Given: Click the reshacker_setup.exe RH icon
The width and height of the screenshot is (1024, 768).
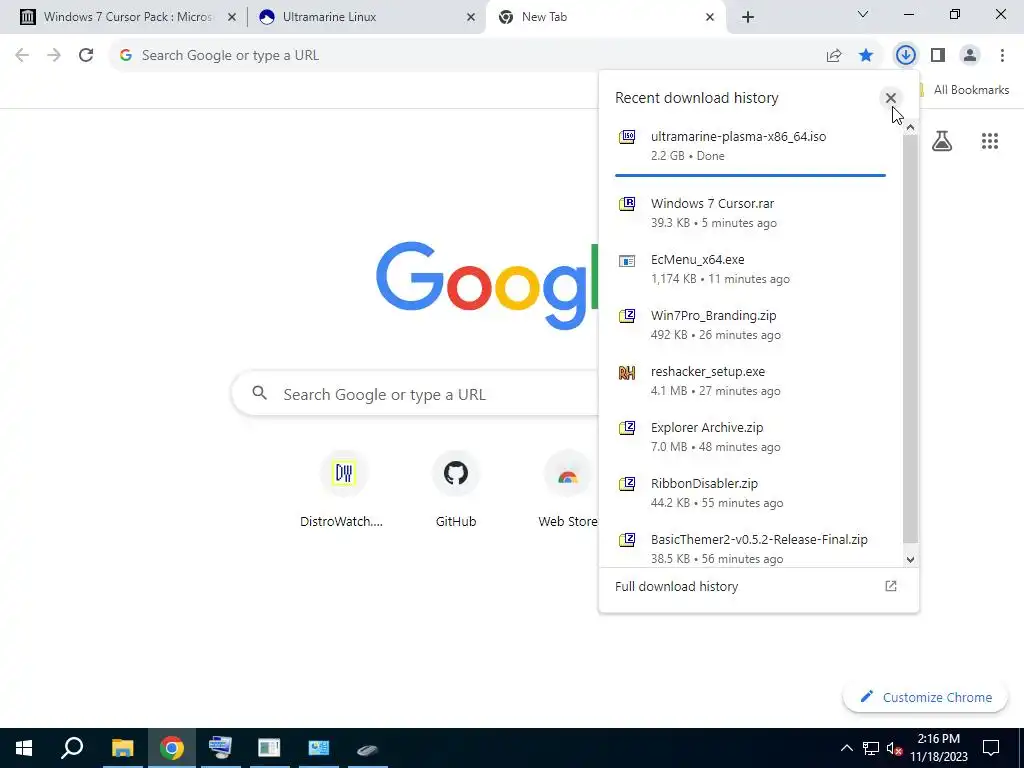Looking at the screenshot, I should point(627,372).
